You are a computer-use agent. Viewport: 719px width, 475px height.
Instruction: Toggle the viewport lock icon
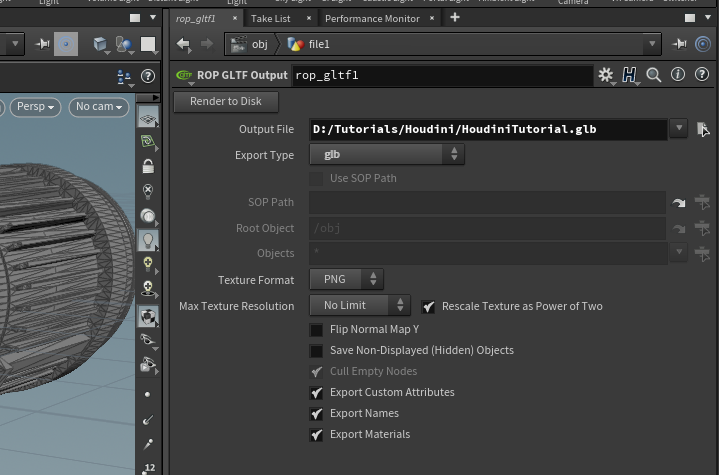148,166
